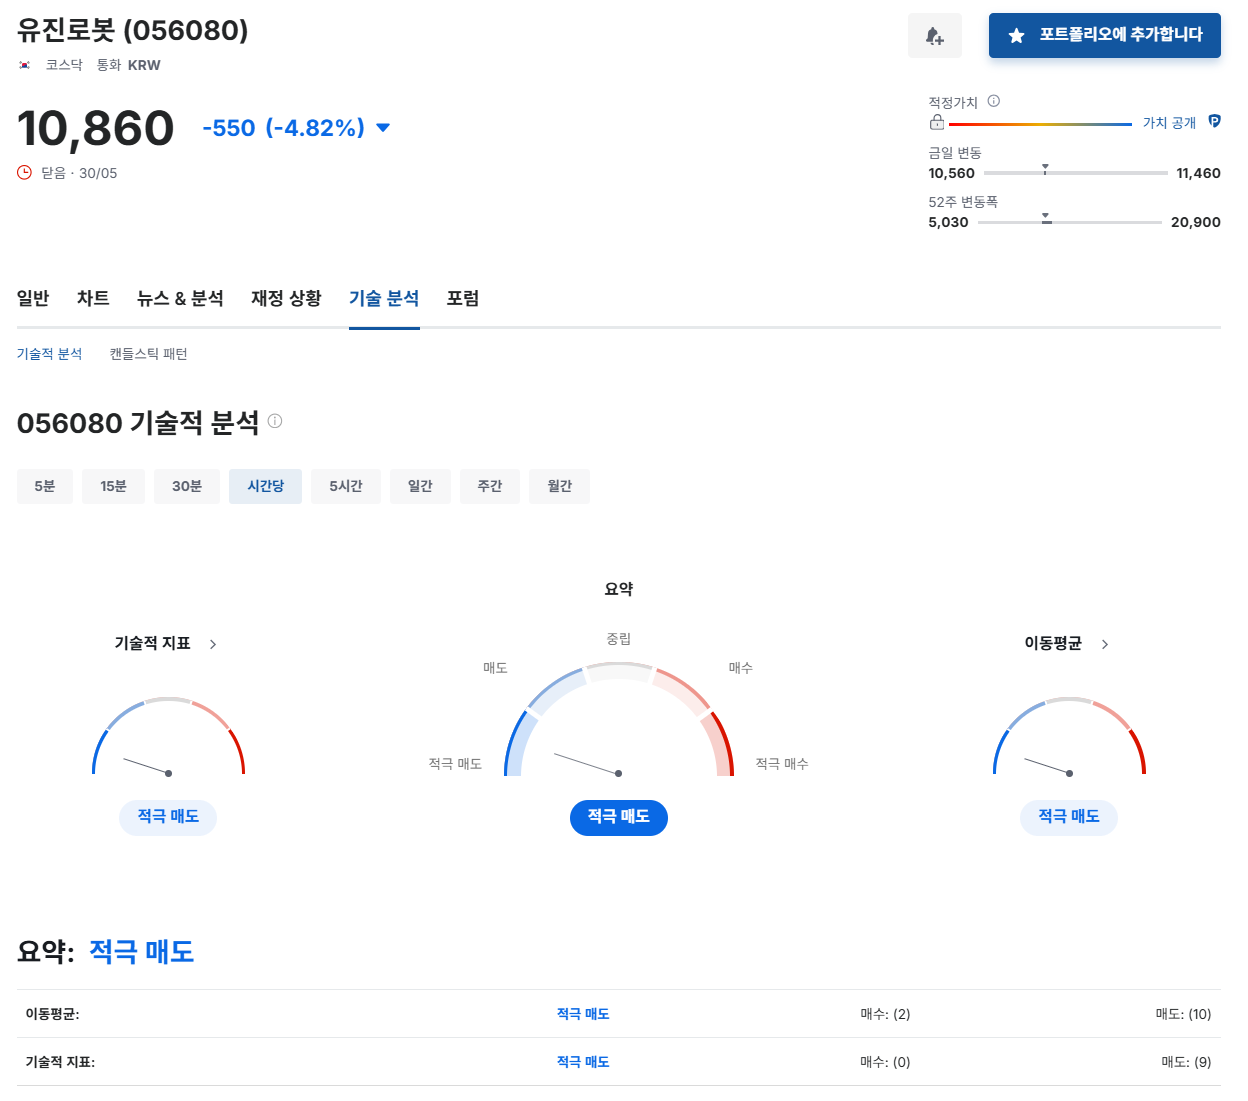Click the 포트폴리오에 추가합니다 button

tap(1104, 35)
